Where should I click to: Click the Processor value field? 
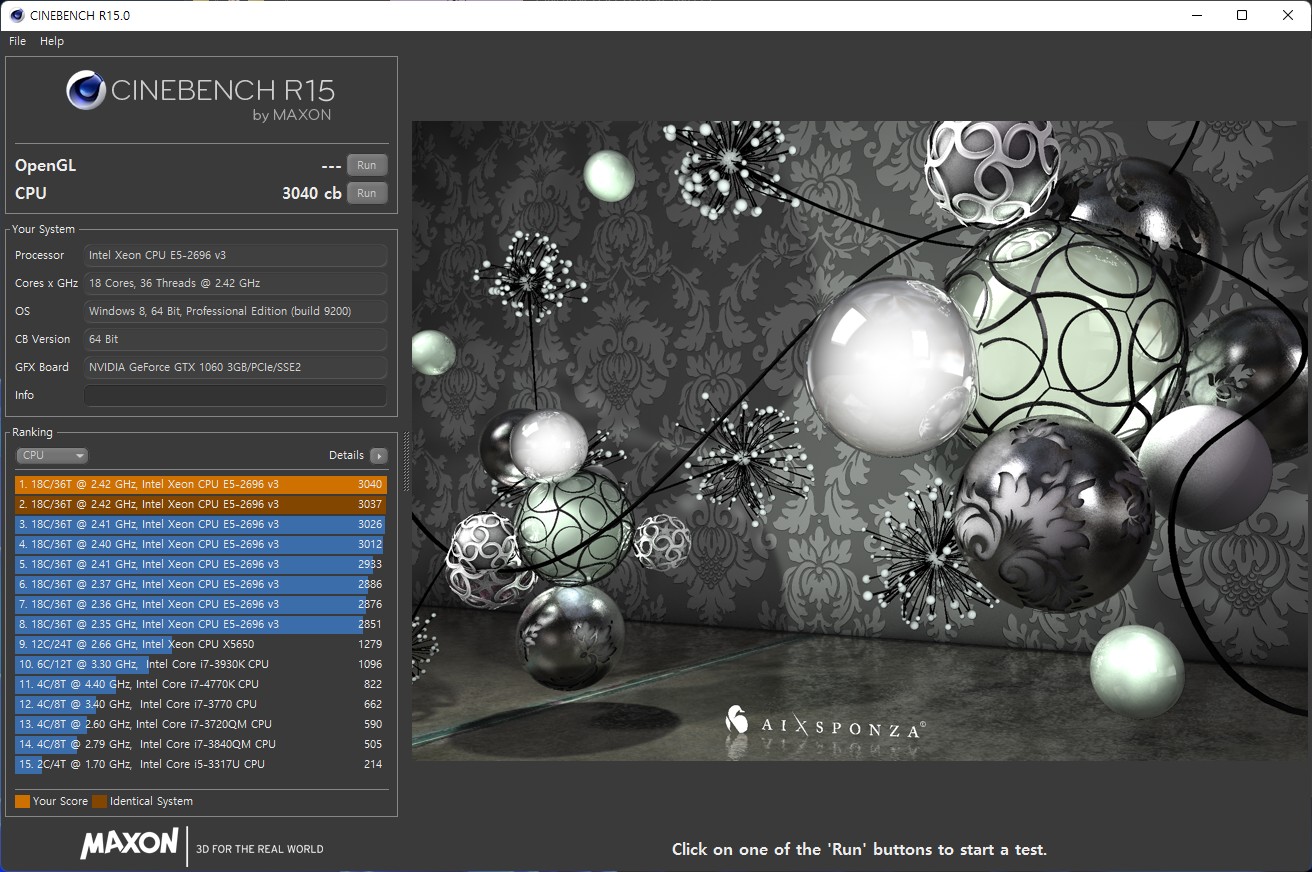pos(236,255)
